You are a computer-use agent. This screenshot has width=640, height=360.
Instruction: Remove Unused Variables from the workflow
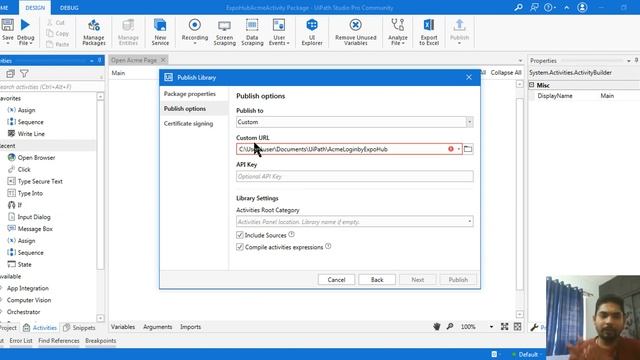pos(356,32)
